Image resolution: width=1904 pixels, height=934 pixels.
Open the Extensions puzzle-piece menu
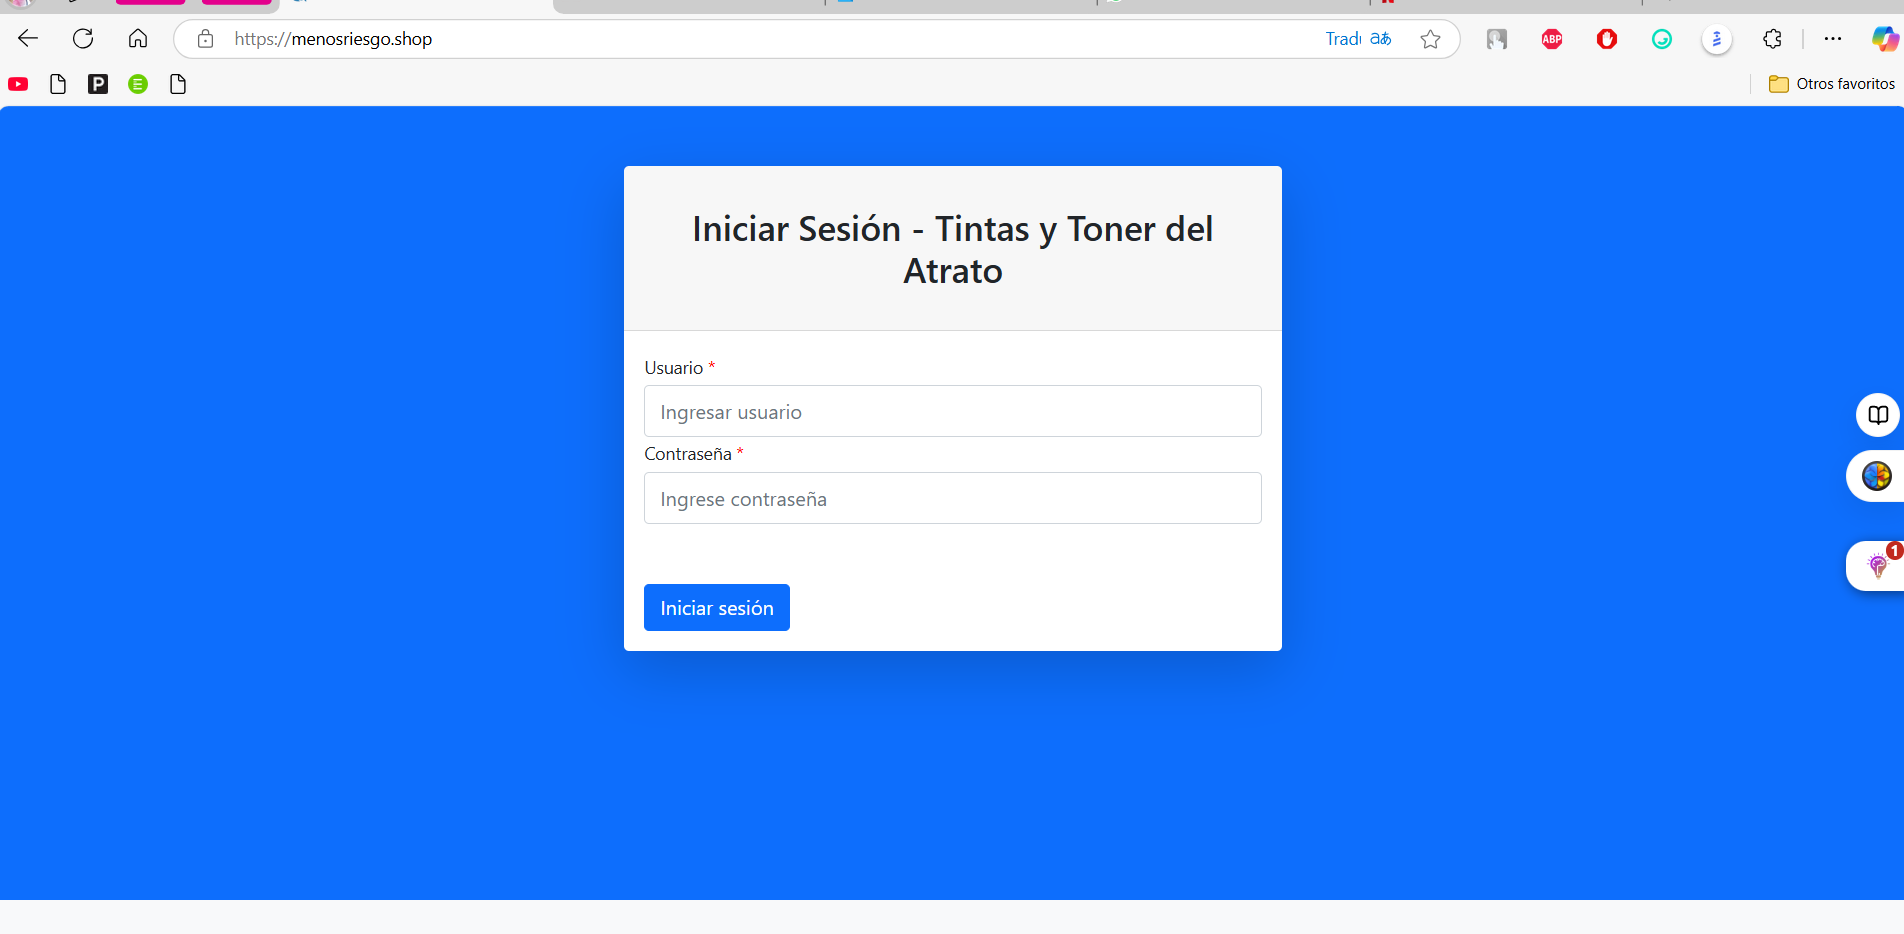tap(1771, 39)
